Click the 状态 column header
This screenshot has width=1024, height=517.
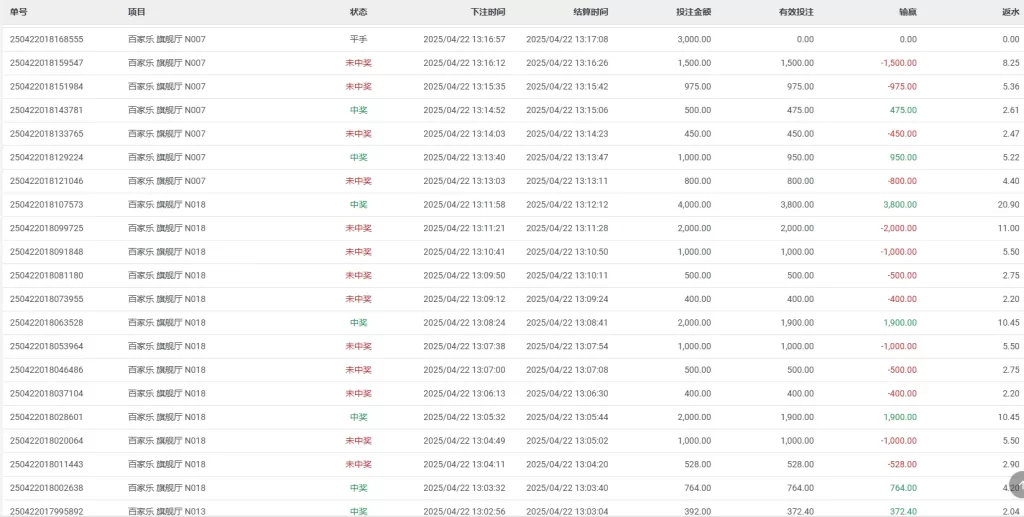[359, 12]
